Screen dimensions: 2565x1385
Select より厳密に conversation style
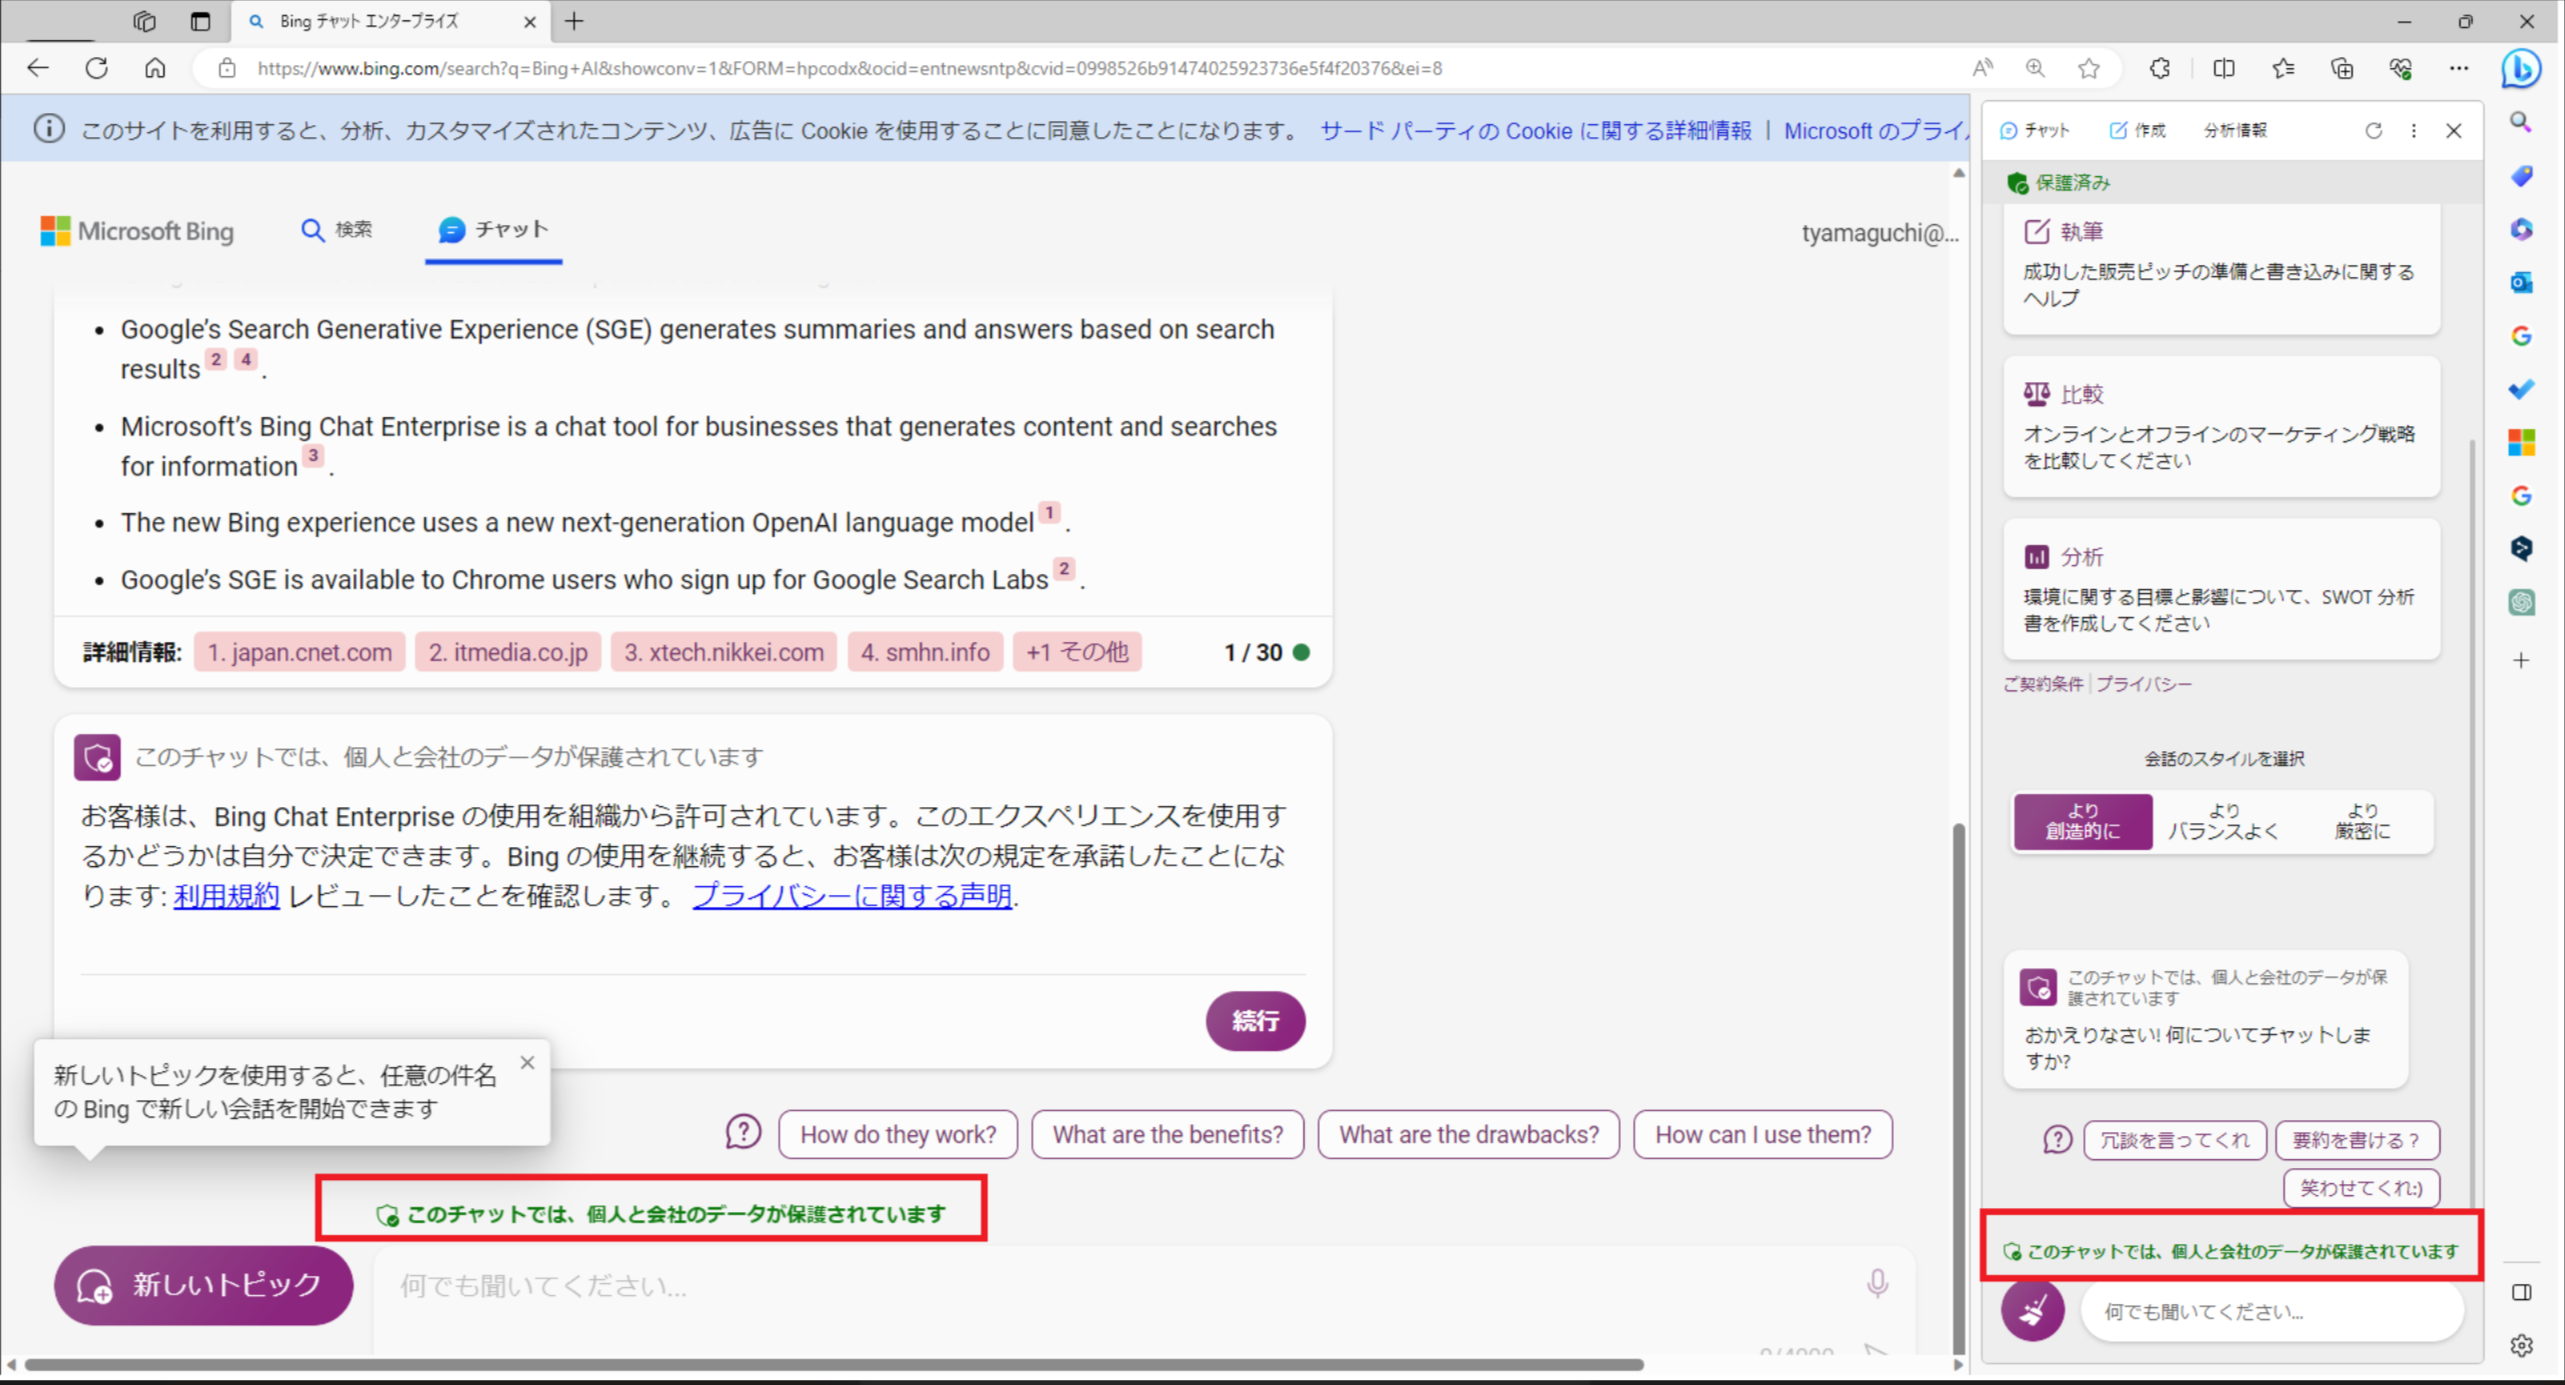tap(2362, 821)
